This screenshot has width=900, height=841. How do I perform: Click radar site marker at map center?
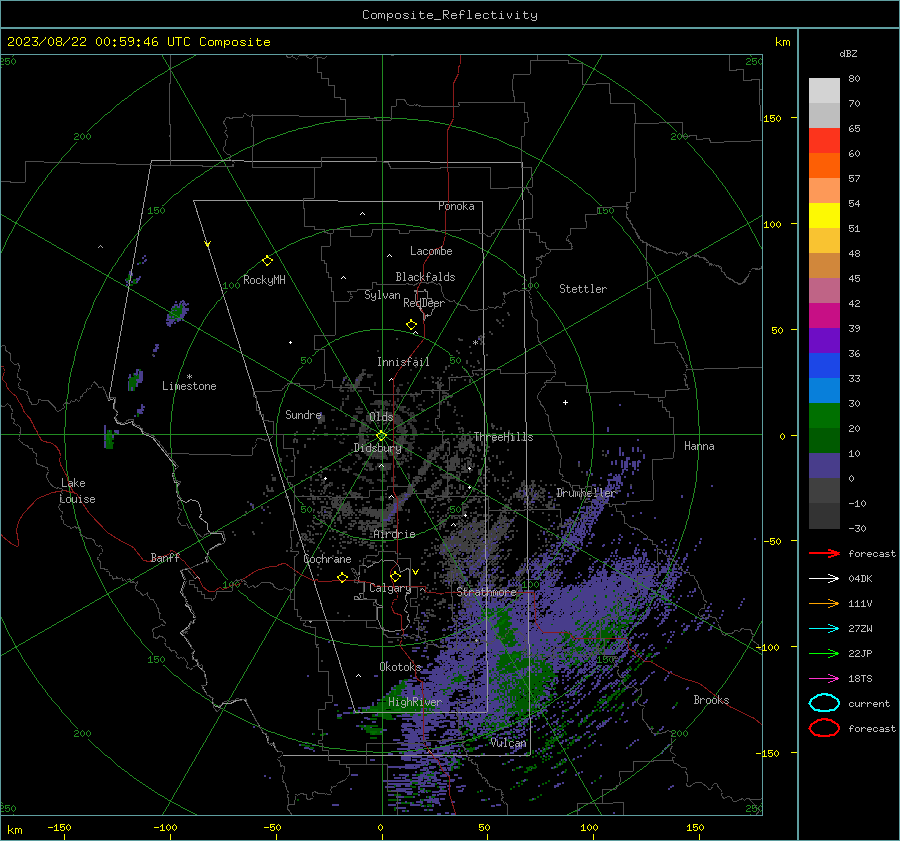point(382,435)
